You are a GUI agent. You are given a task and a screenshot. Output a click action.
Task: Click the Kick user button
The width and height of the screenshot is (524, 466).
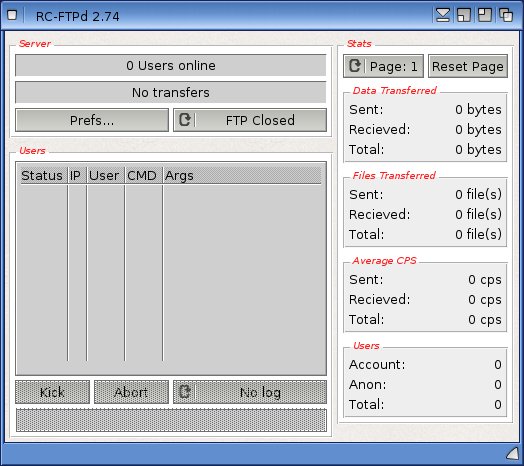52,392
